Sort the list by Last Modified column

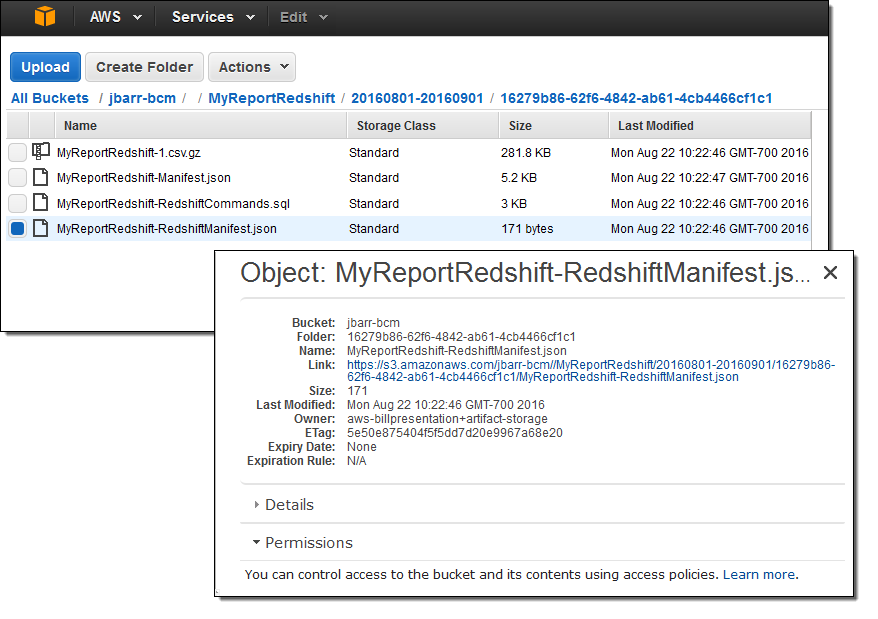coord(655,125)
